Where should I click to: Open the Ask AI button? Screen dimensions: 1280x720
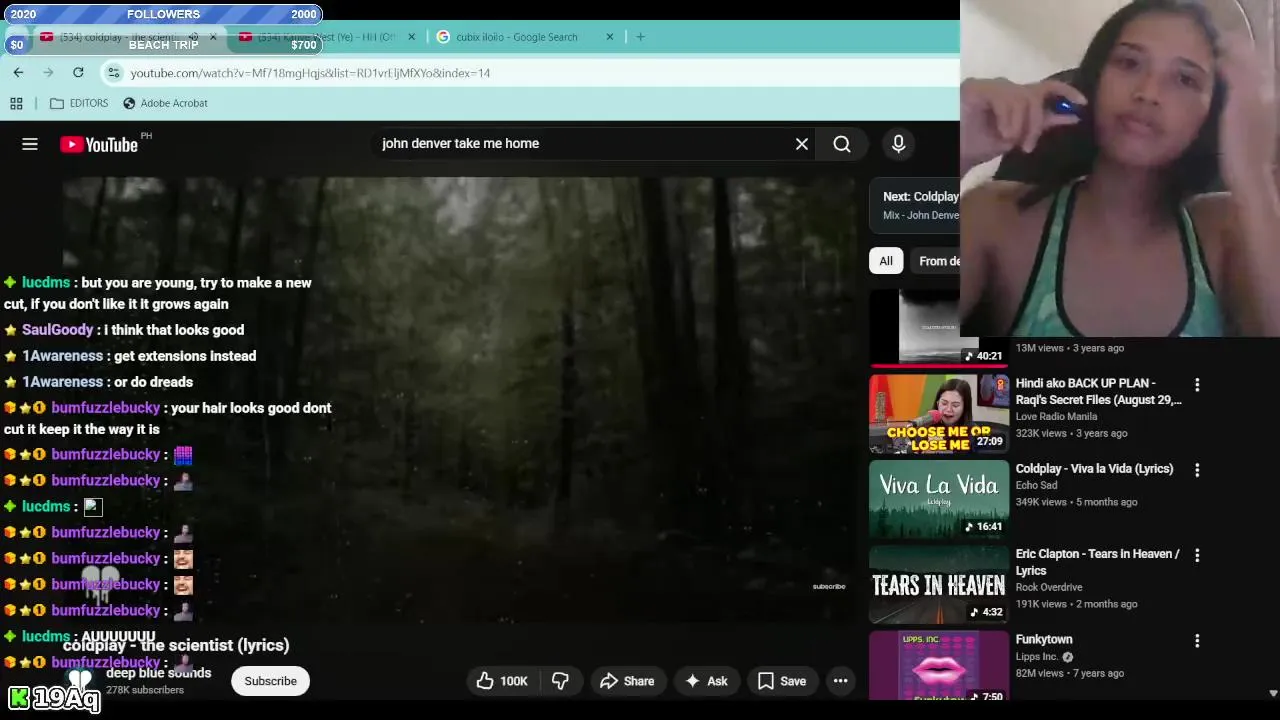[x=706, y=681]
